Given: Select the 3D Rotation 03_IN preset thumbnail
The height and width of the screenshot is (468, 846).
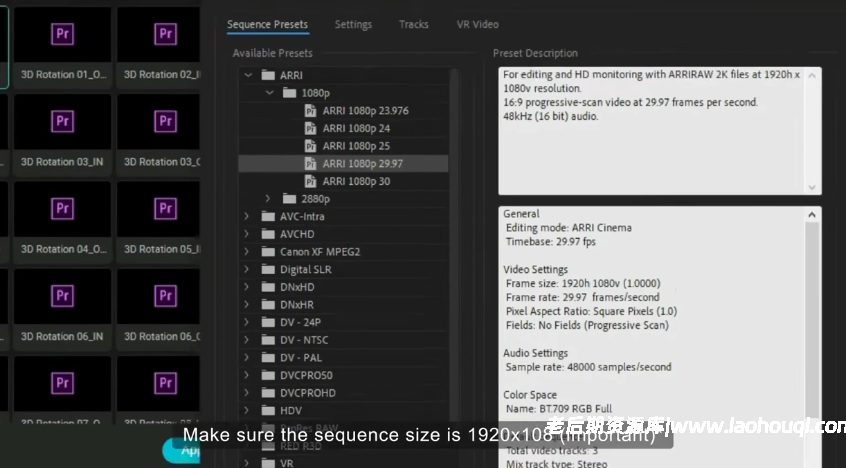Looking at the screenshot, I should pos(63,122).
